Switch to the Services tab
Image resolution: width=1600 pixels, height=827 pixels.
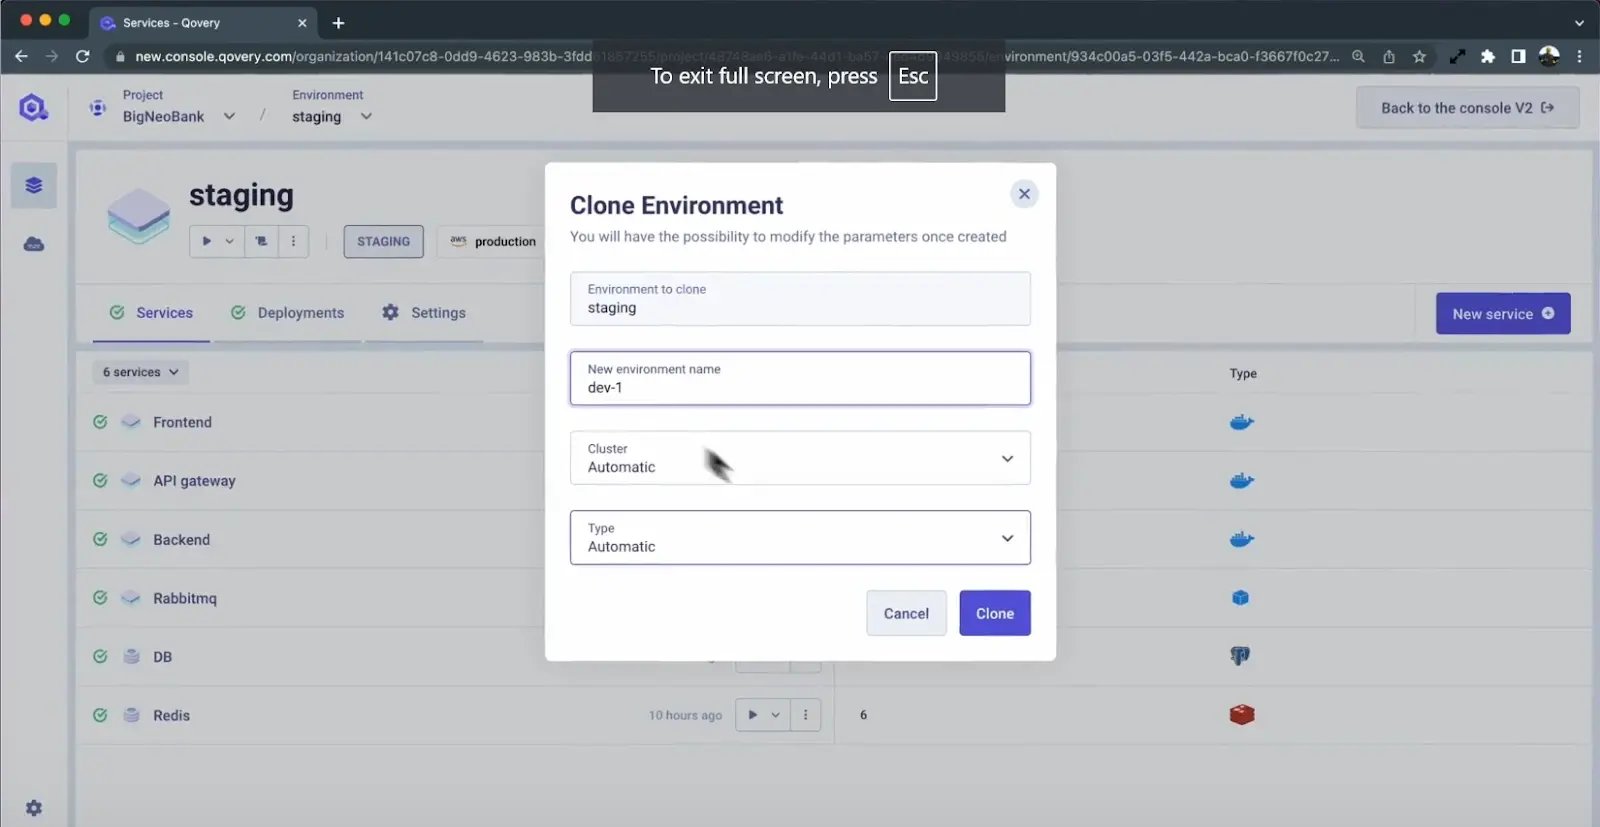click(x=151, y=313)
